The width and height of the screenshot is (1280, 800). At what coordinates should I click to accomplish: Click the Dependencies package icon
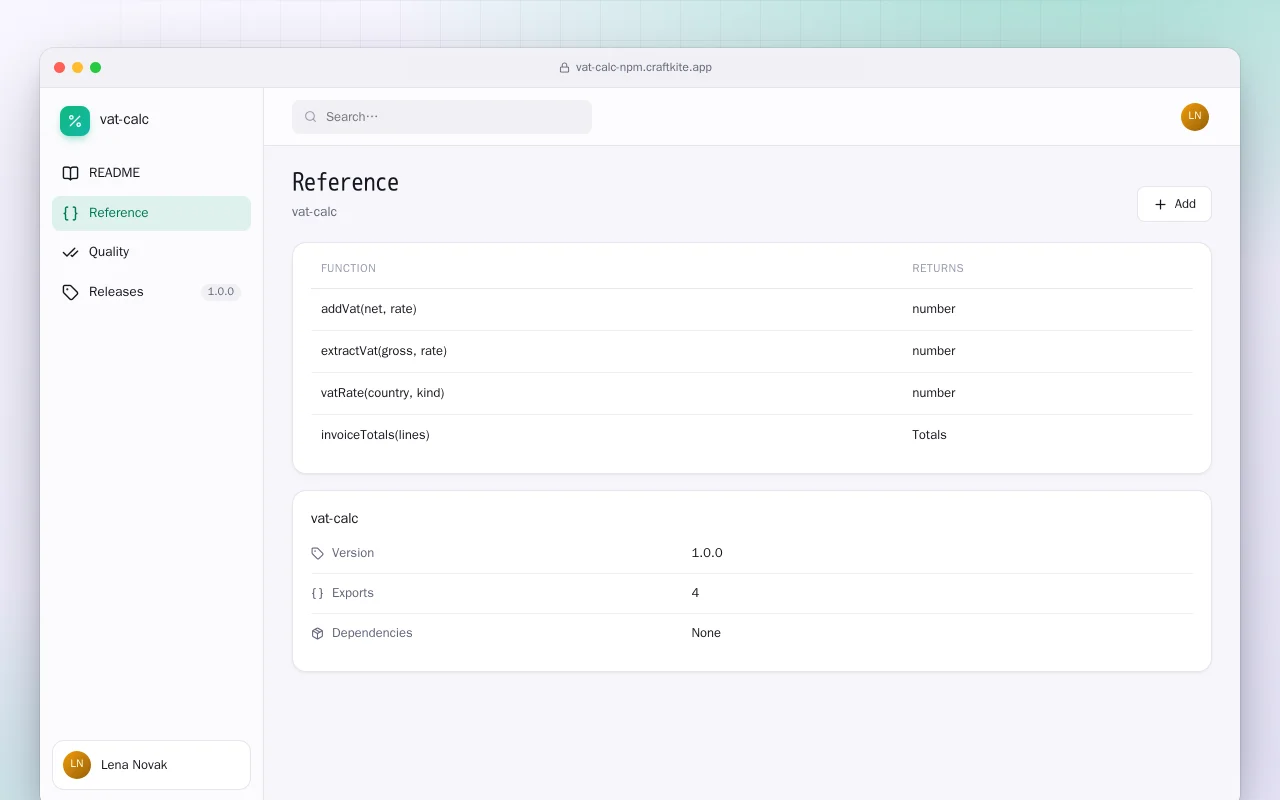[x=318, y=633]
